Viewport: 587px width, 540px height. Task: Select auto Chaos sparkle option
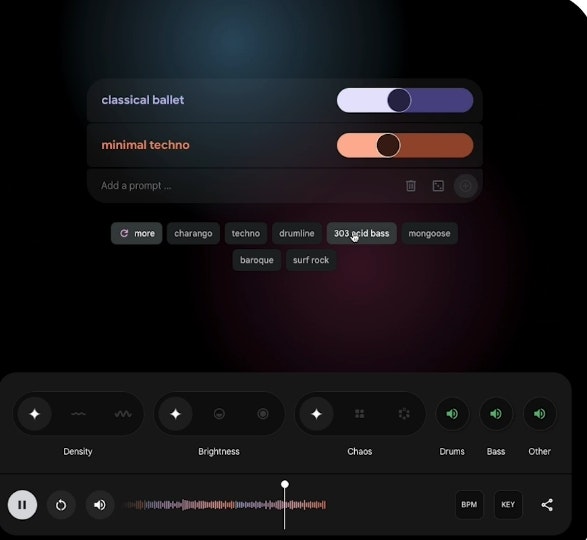[x=316, y=414]
